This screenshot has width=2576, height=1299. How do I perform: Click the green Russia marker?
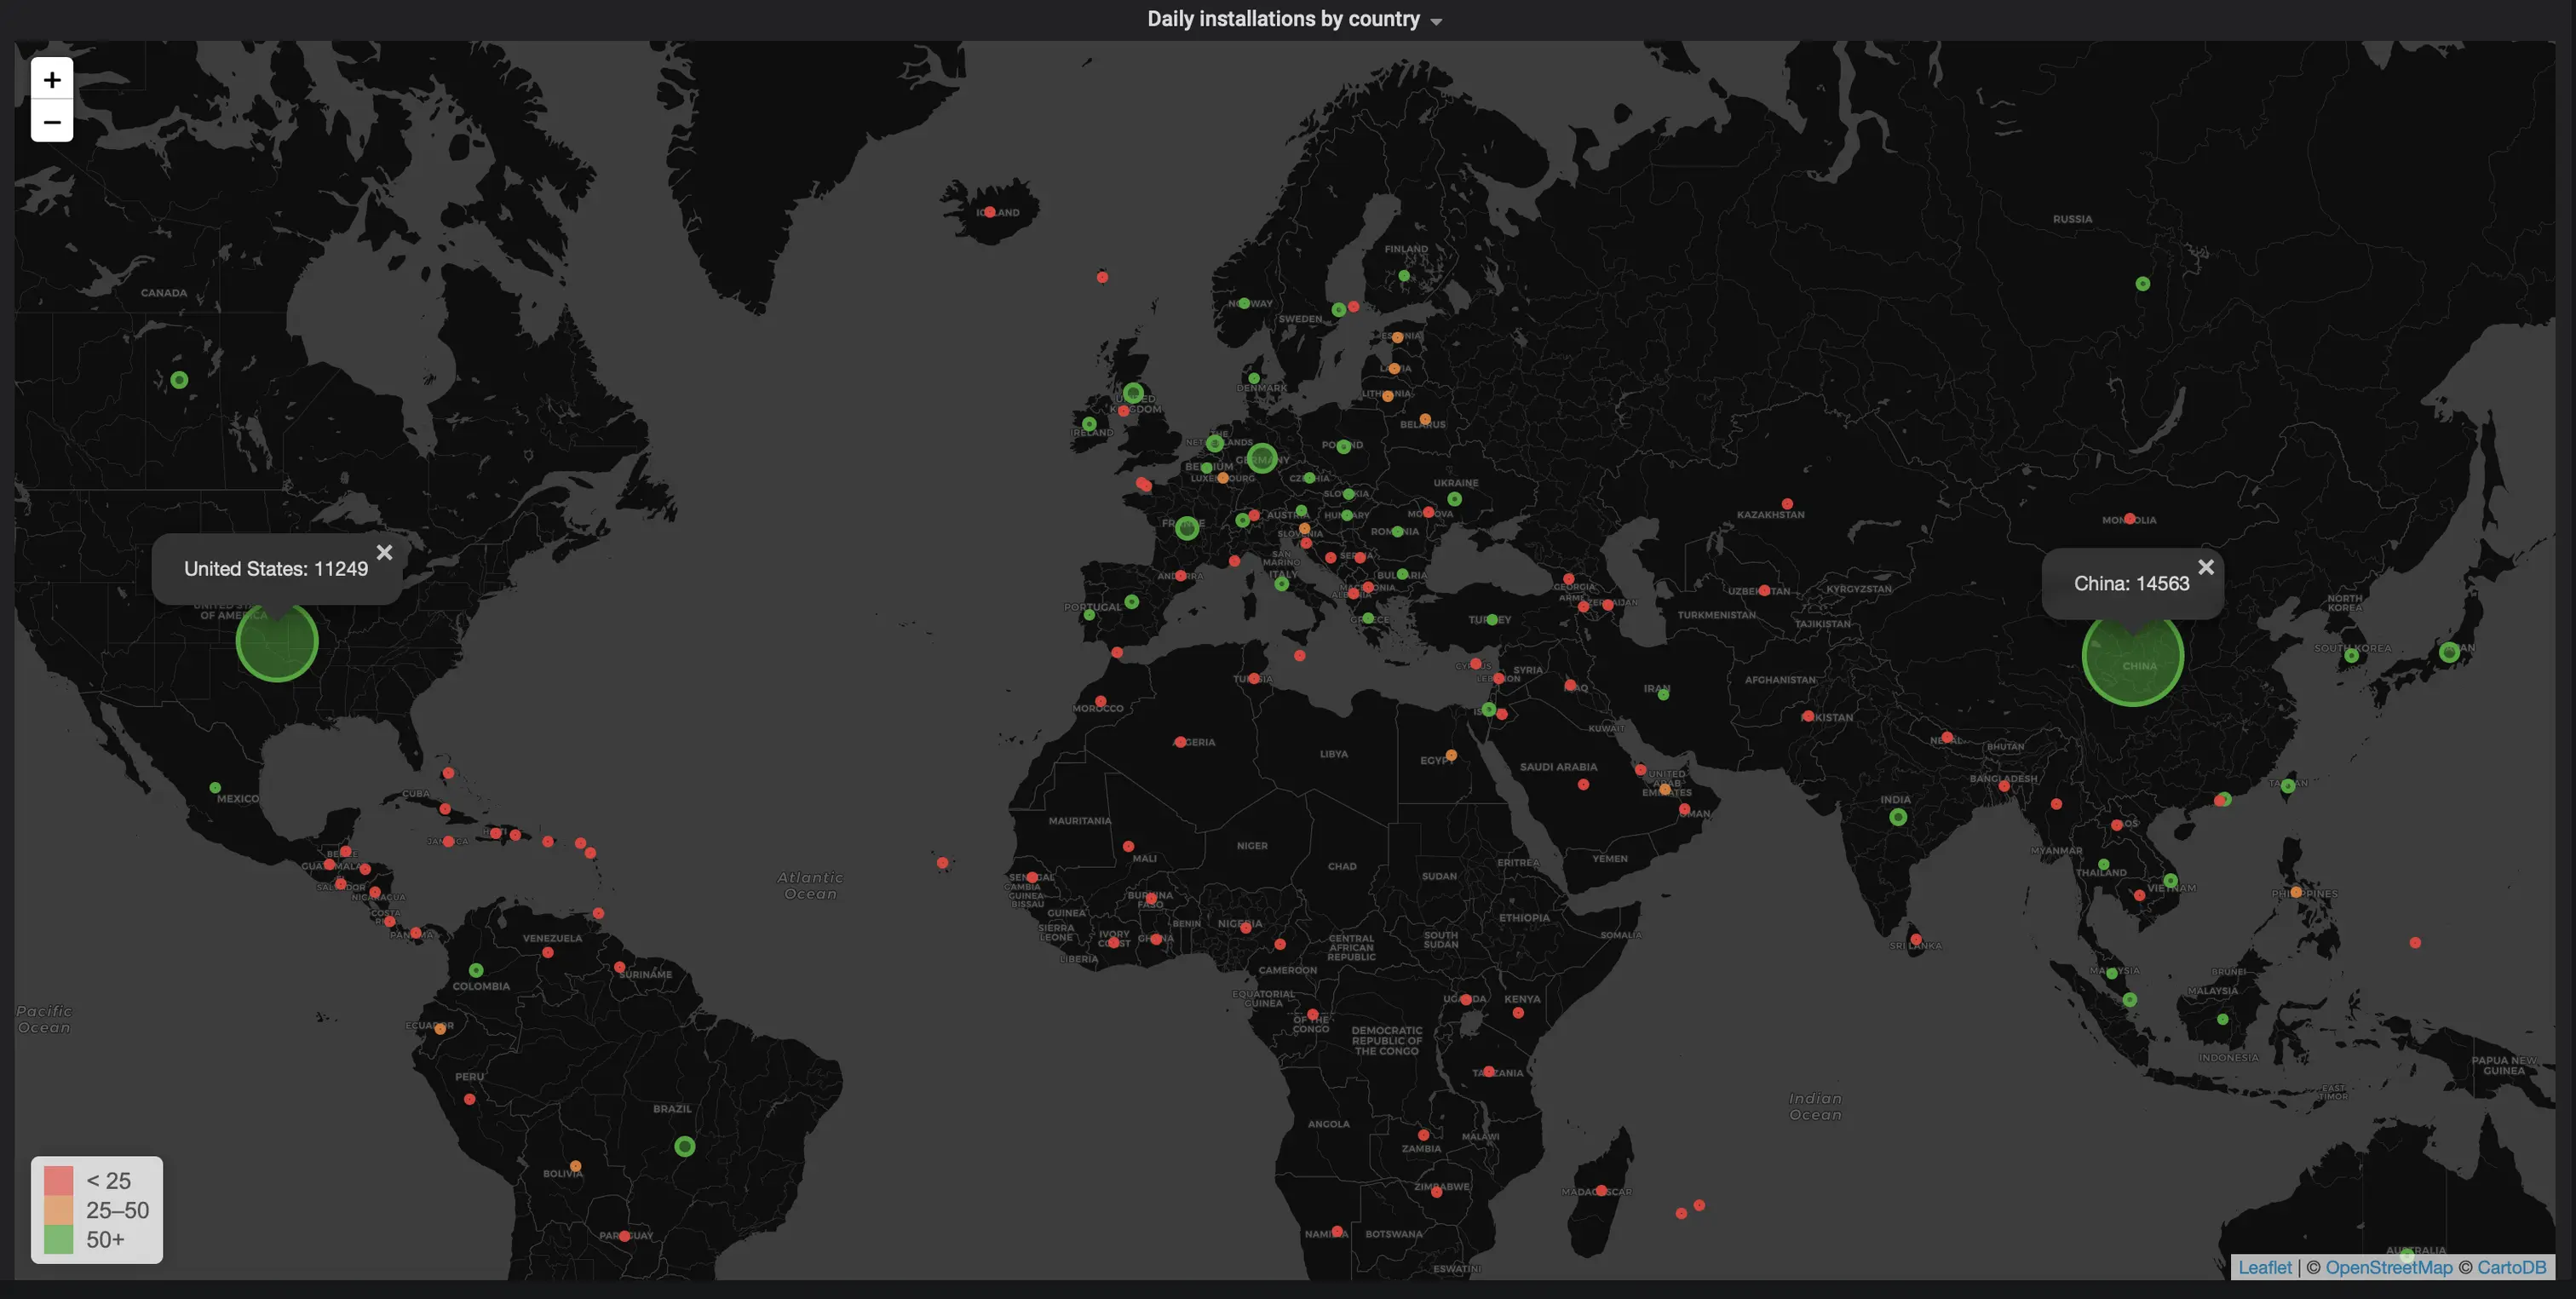(2142, 284)
